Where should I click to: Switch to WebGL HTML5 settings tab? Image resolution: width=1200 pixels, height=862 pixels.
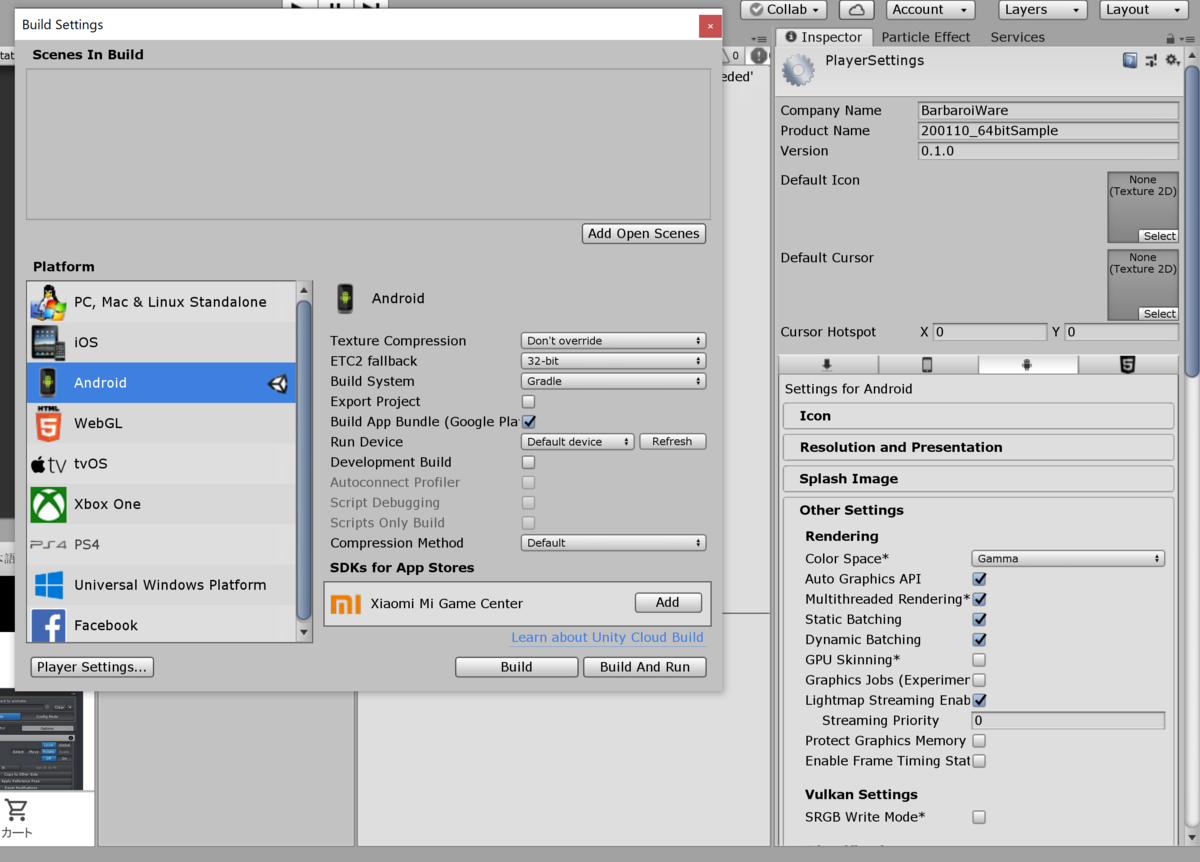pos(1127,365)
